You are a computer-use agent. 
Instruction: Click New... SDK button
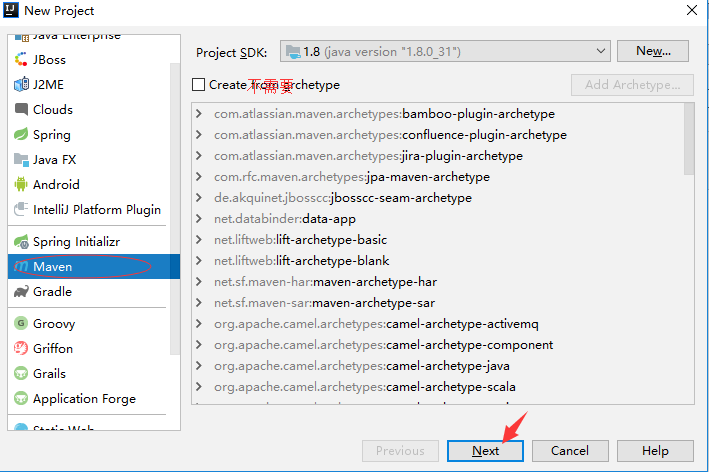coord(653,51)
